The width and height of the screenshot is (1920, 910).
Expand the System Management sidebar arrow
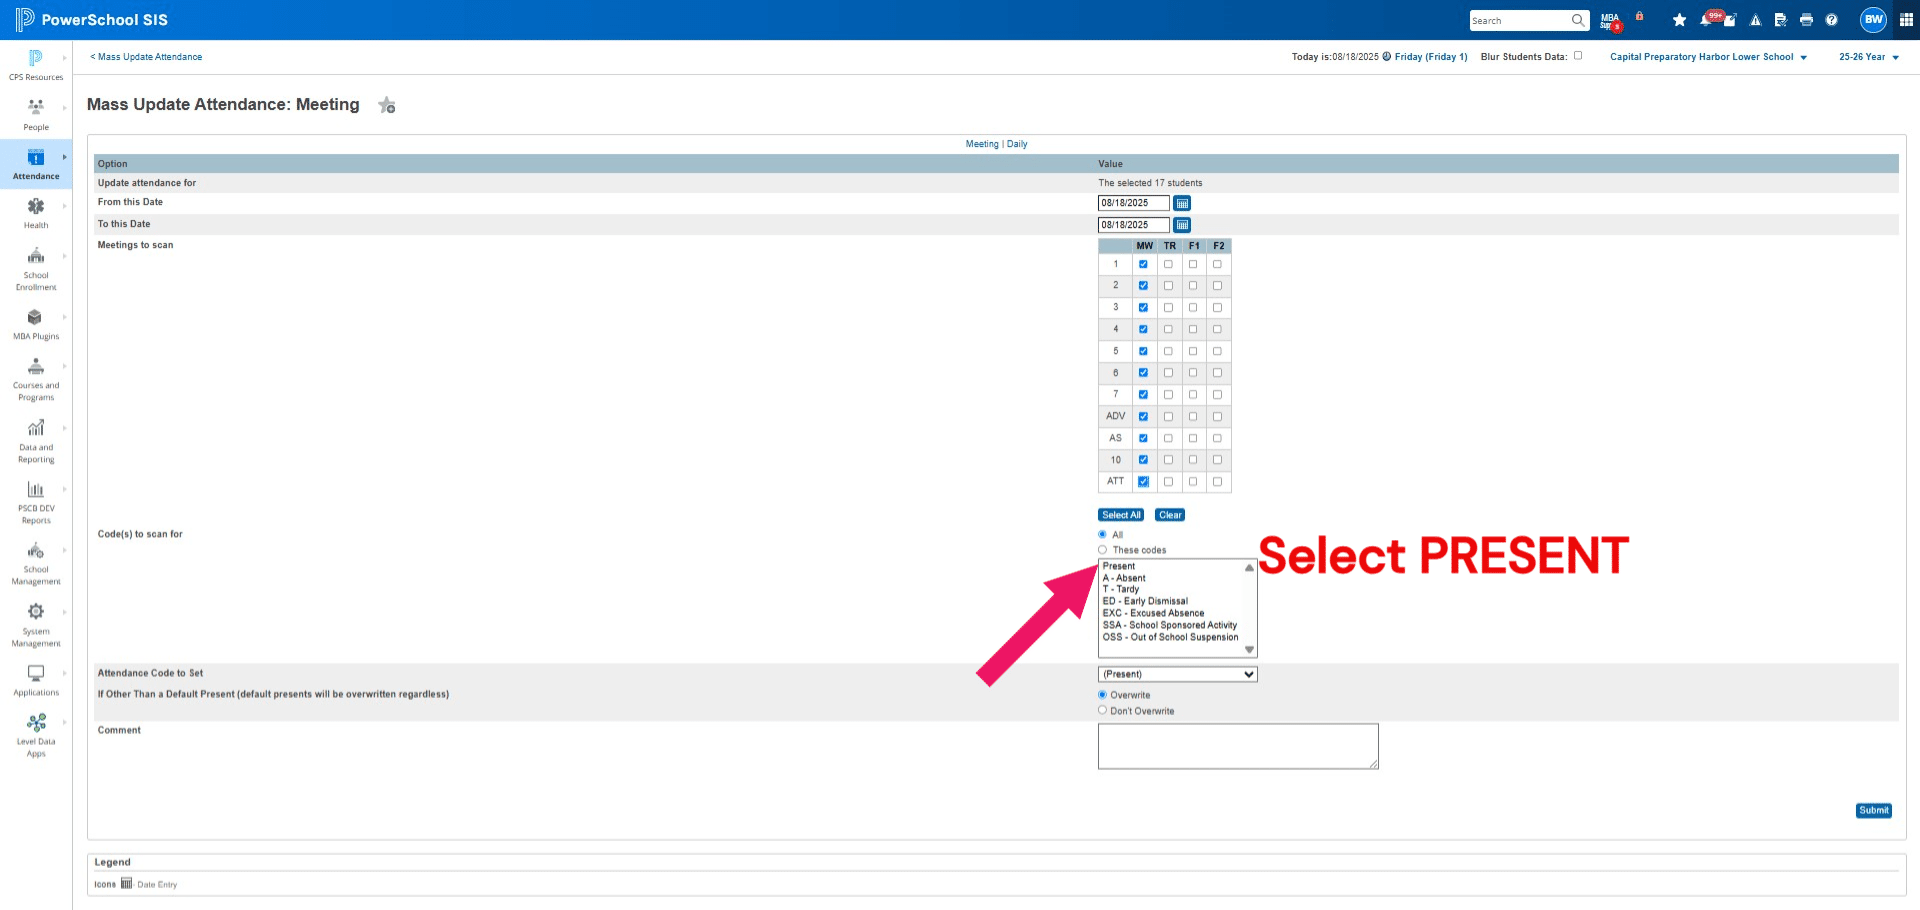(65, 612)
